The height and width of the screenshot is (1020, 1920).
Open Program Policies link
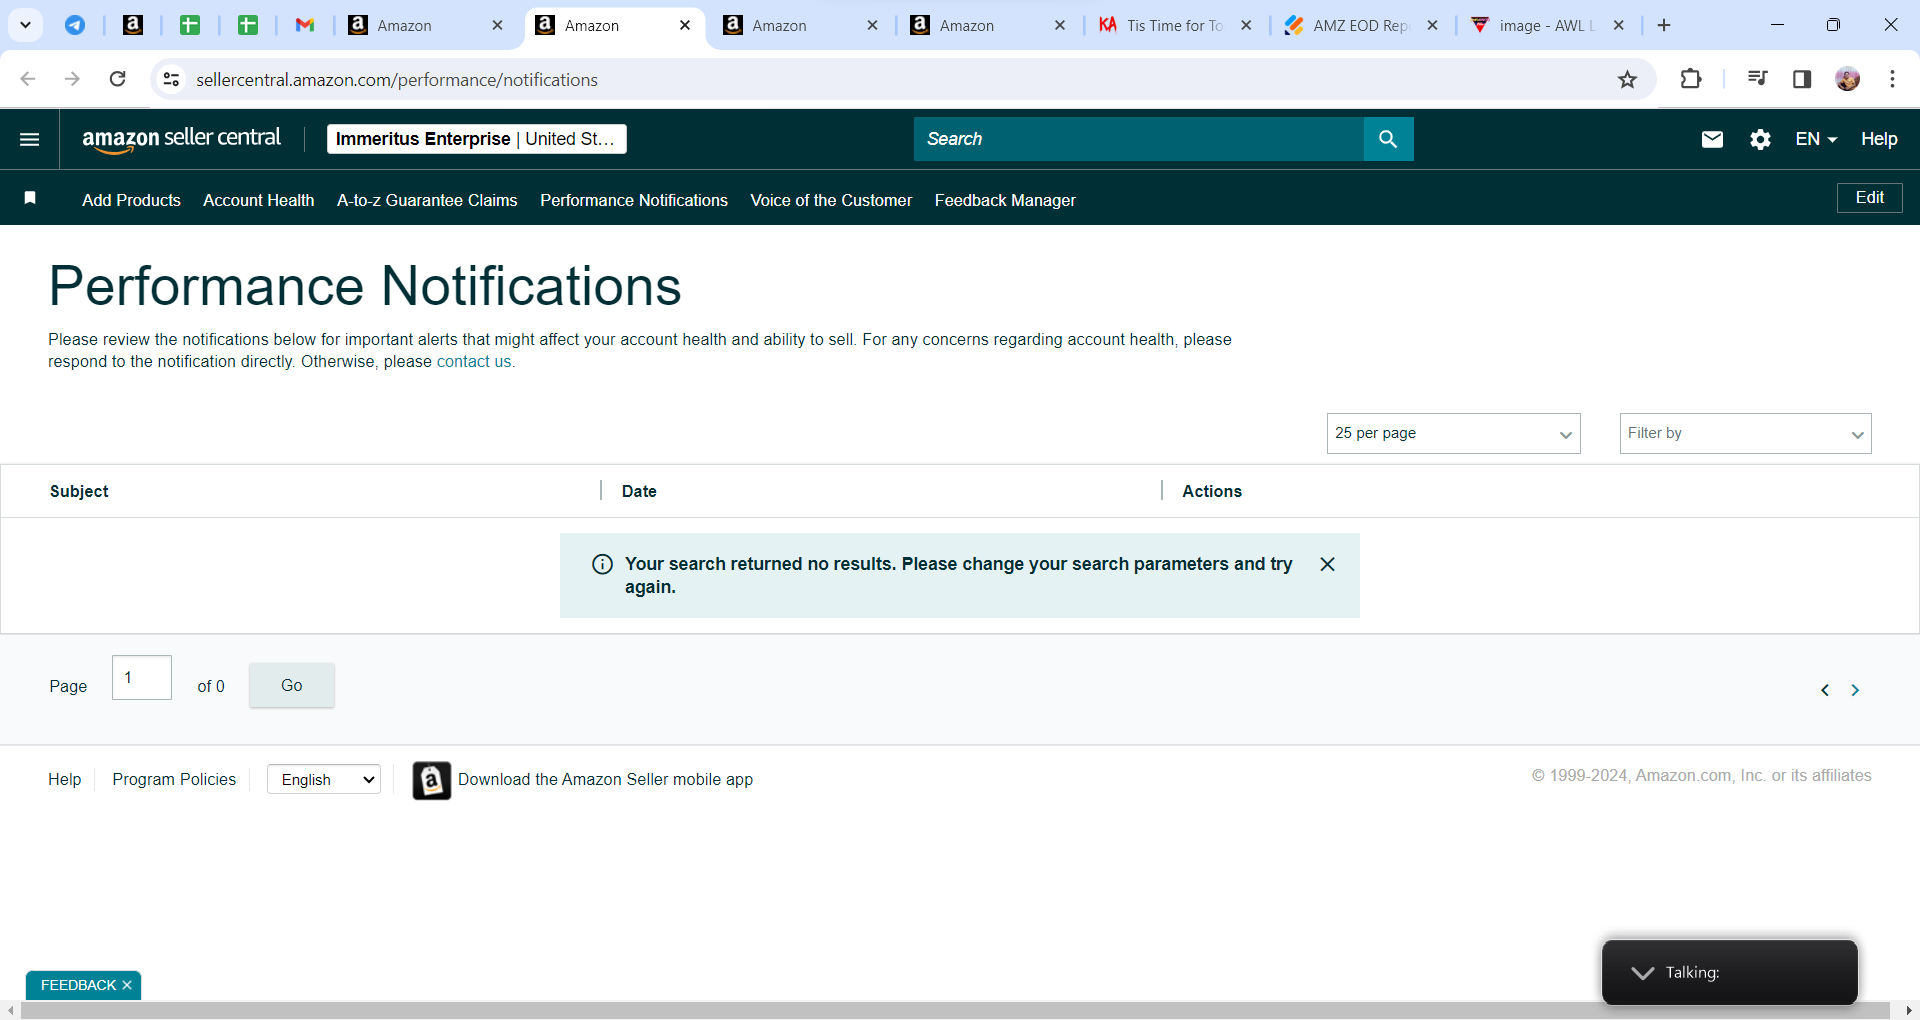click(x=174, y=779)
